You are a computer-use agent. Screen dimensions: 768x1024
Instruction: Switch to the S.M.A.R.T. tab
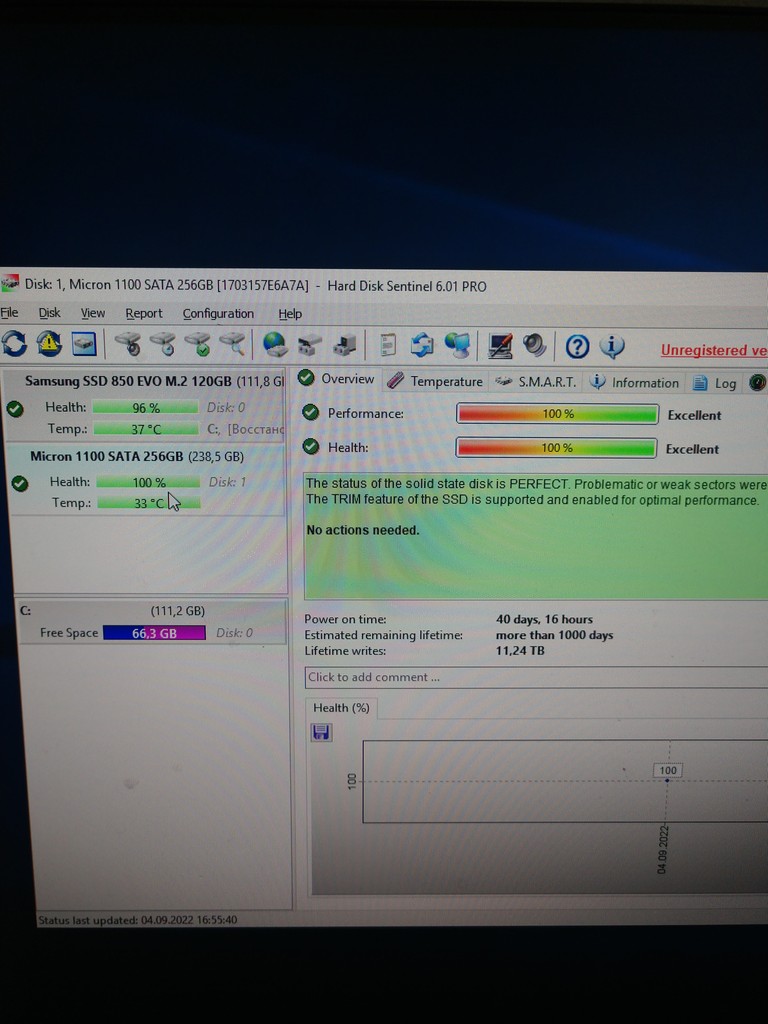536,382
